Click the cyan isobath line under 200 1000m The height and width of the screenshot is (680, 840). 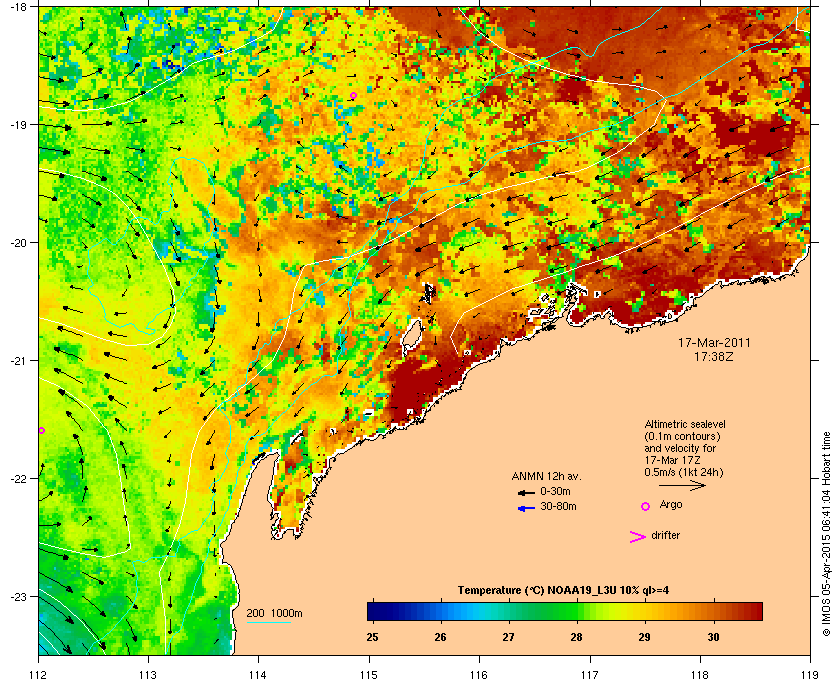[x=268, y=622]
